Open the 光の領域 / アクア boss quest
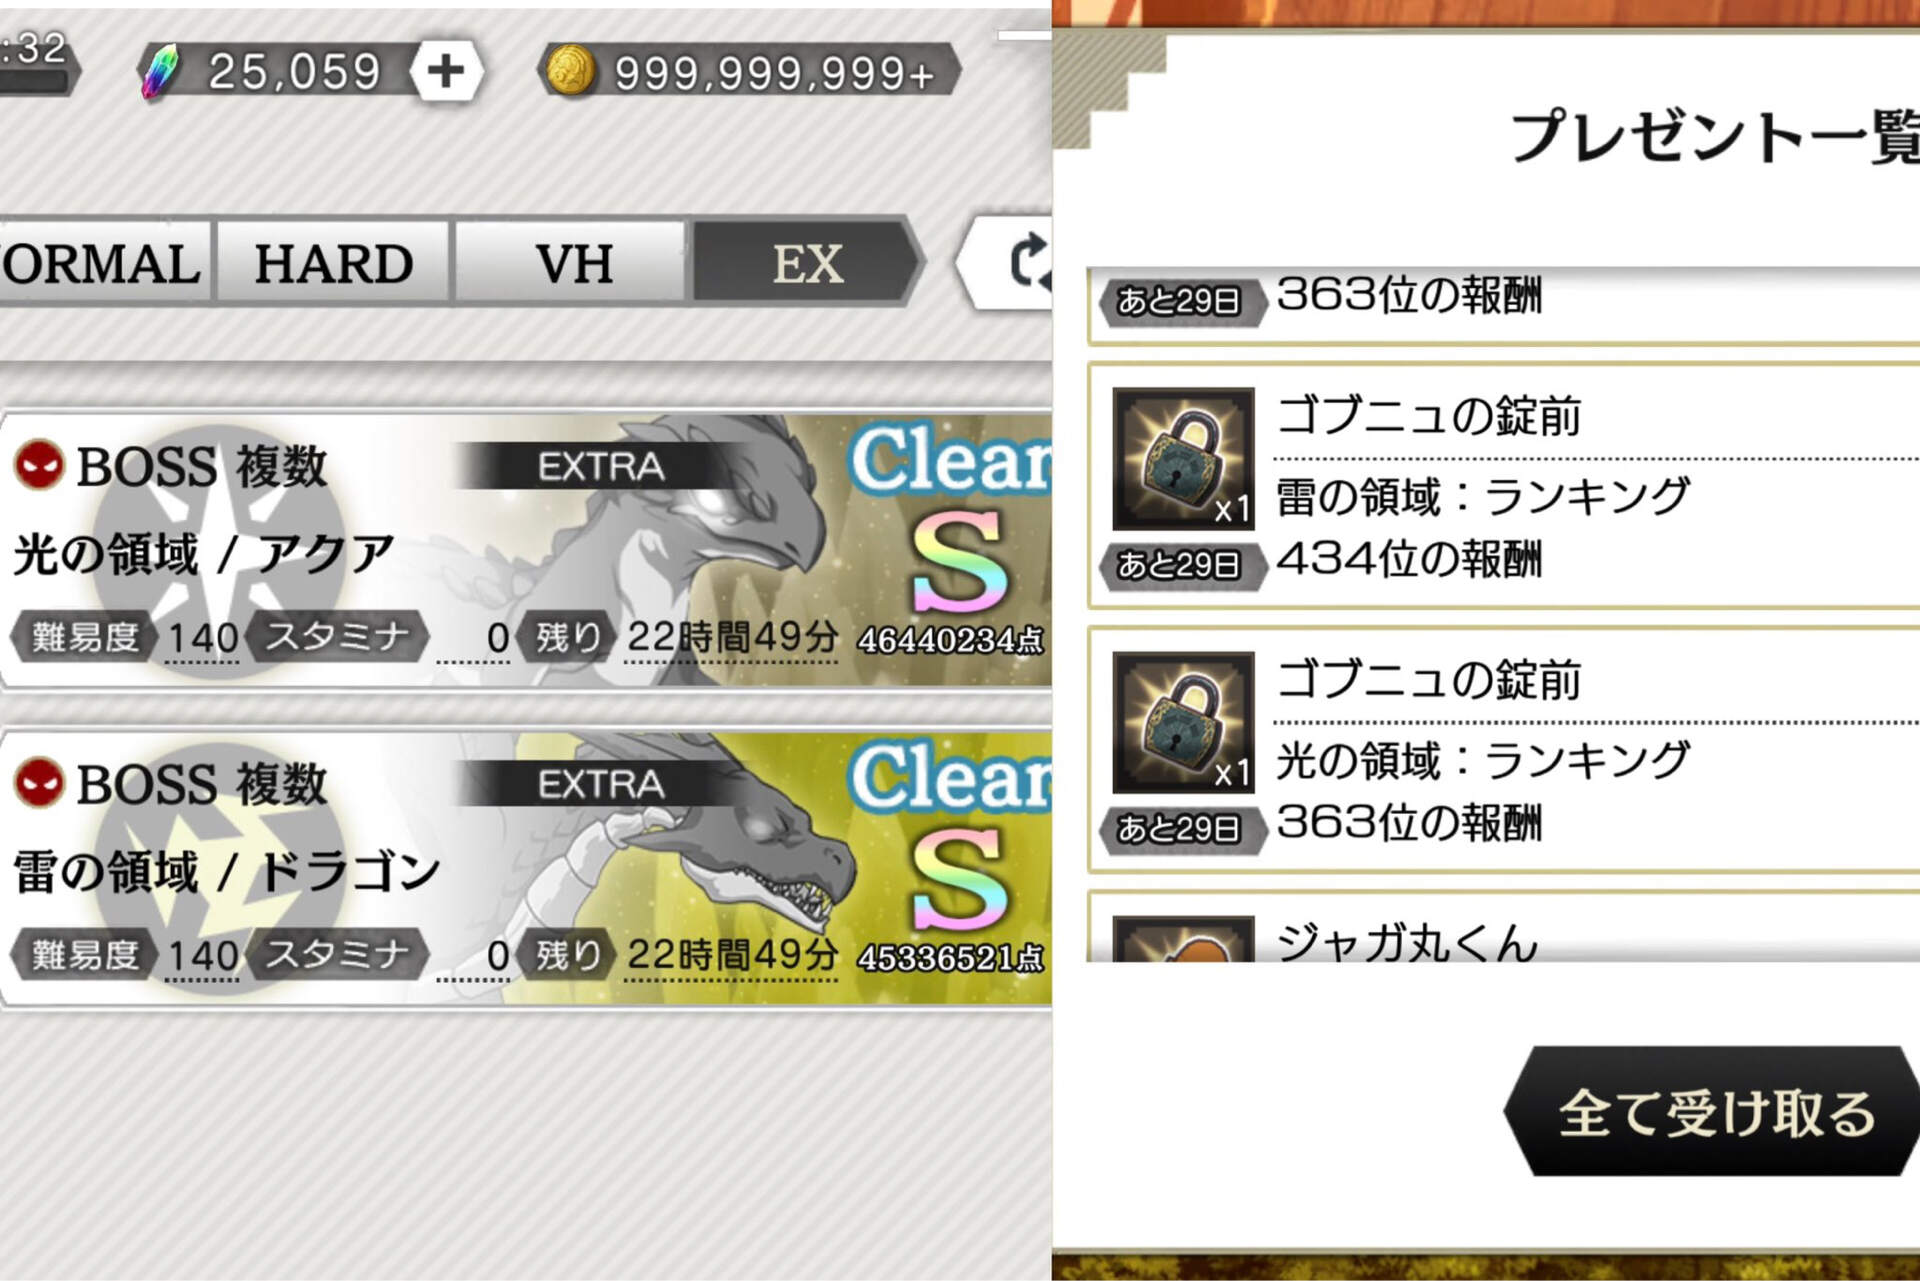The image size is (1920, 1281). (526, 549)
